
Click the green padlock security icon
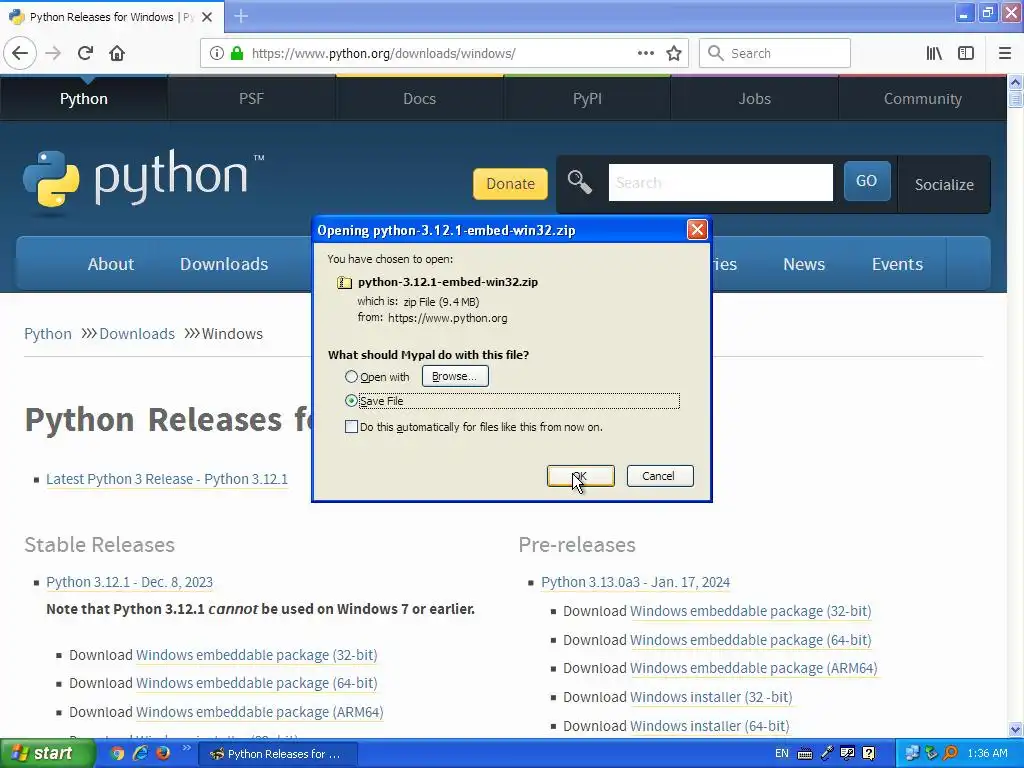[x=237, y=54]
